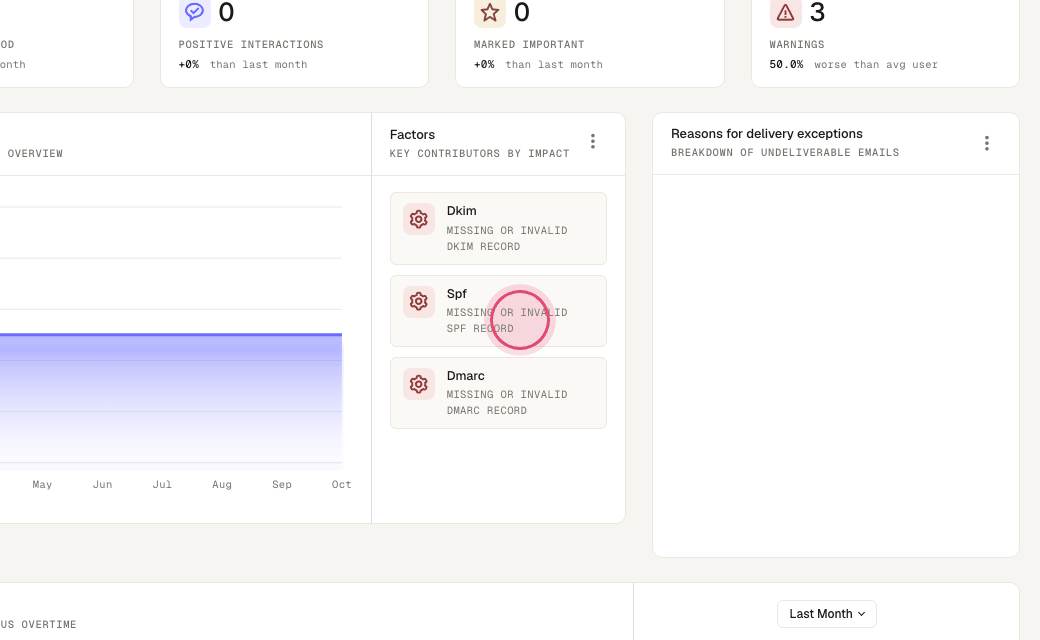Click the Missing or invalid DKIM record text
This screenshot has height=640, width=1040.
pos(507,239)
